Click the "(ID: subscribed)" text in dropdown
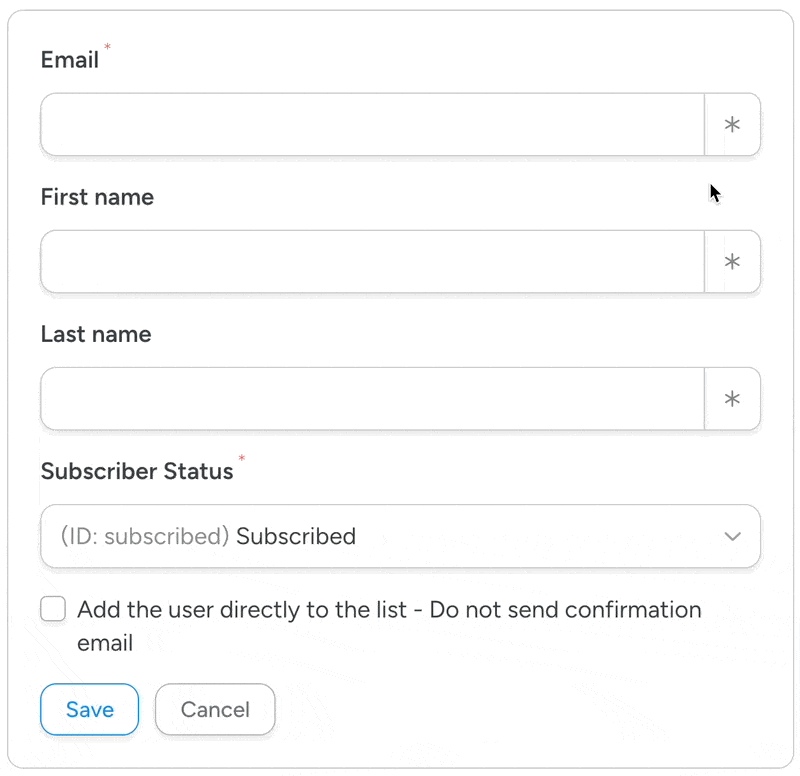The image size is (800, 776). pyautogui.click(x=145, y=536)
